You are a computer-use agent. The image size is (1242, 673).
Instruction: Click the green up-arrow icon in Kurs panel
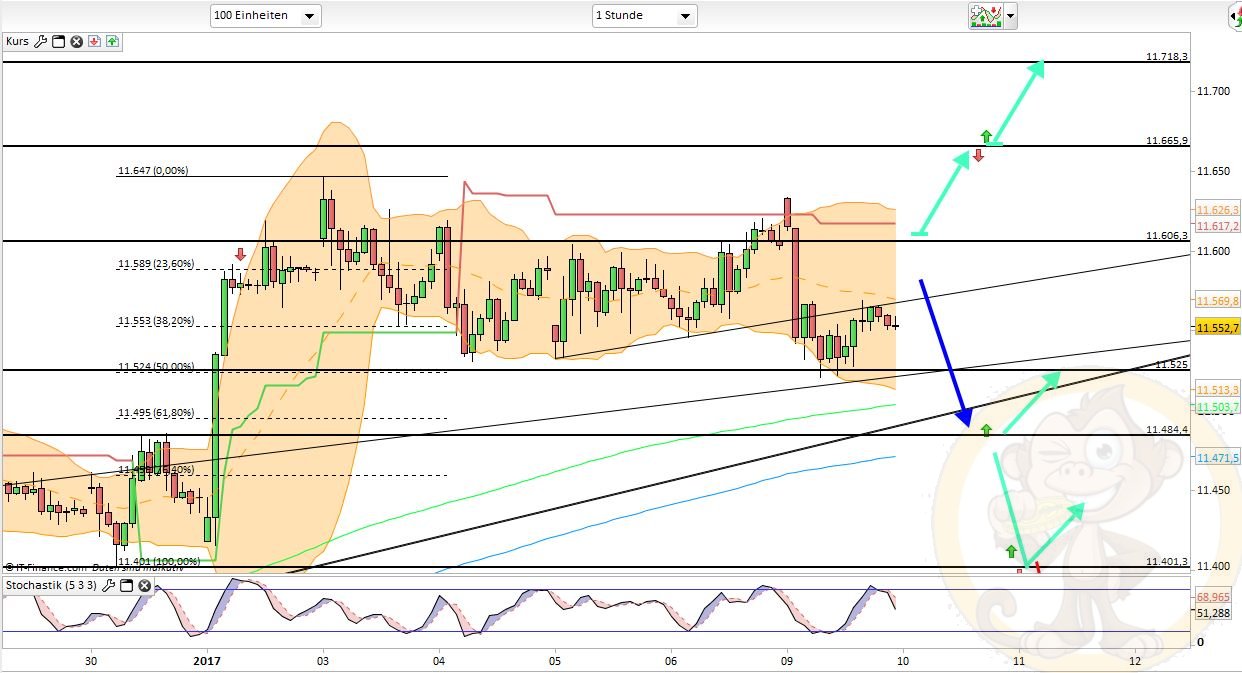tap(111, 42)
